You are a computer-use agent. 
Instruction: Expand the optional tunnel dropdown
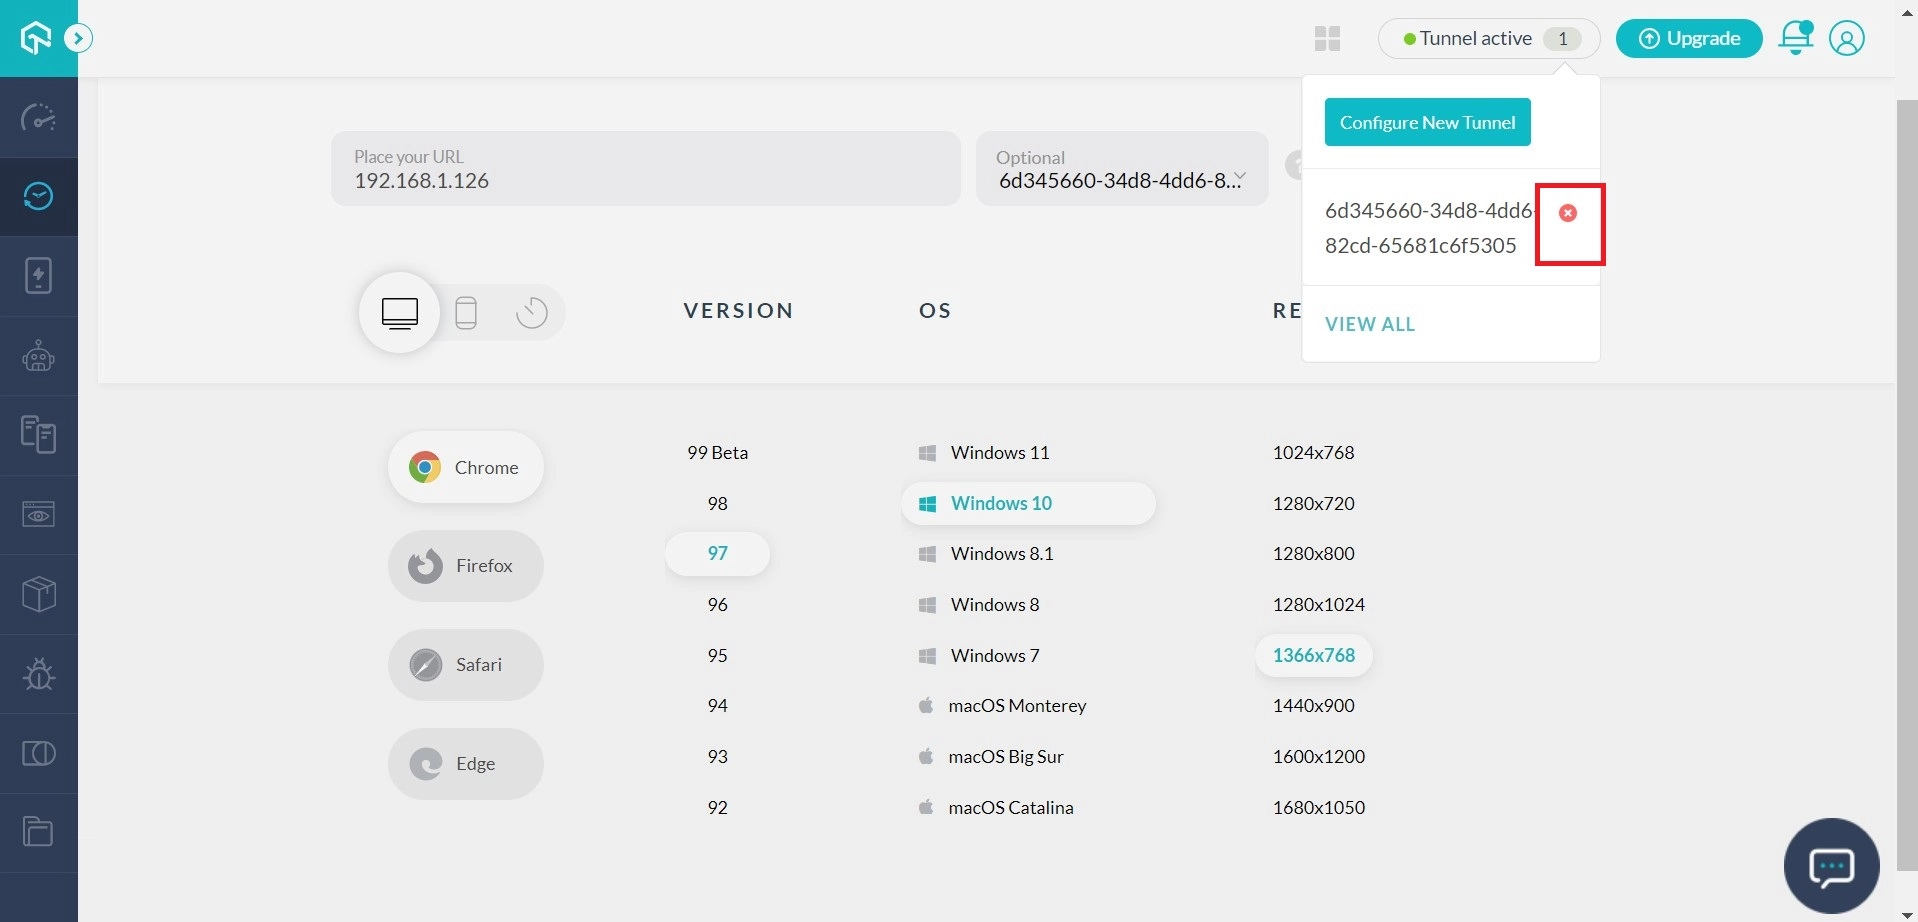[x=1239, y=178]
